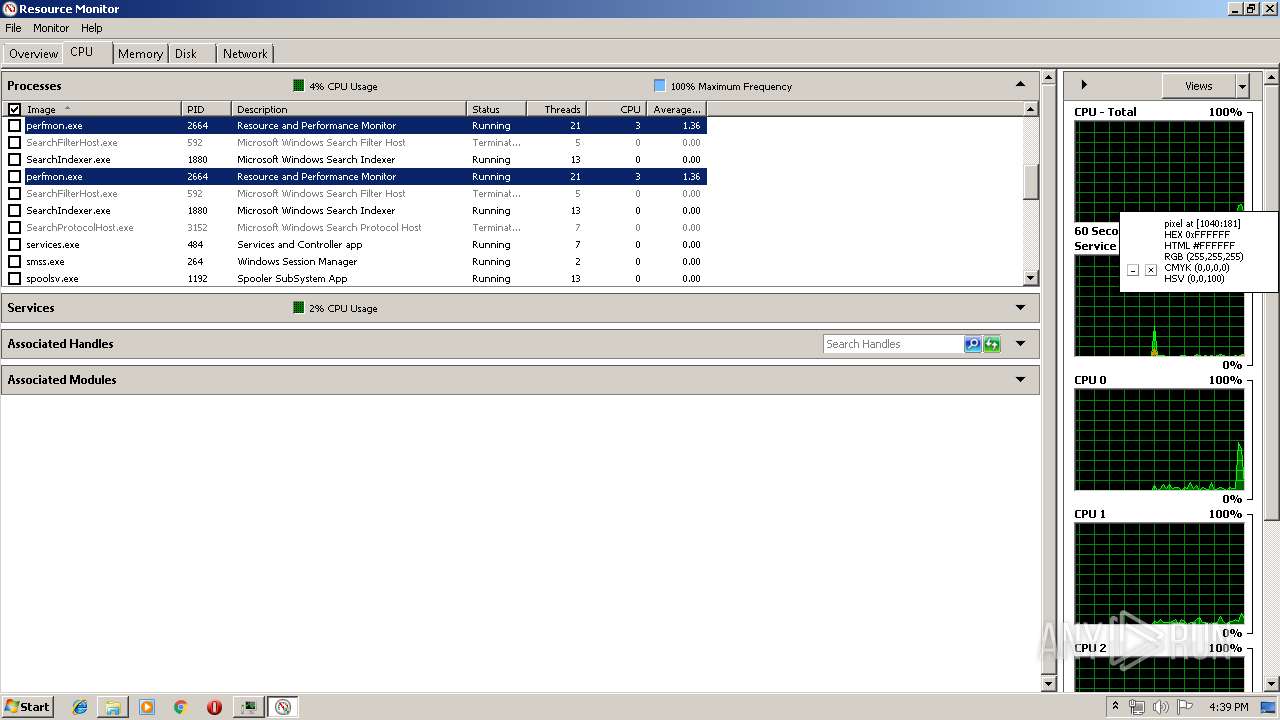Open Opera browser from the taskbar
The width and height of the screenshot is (1280, 720).
coord(214,707)
